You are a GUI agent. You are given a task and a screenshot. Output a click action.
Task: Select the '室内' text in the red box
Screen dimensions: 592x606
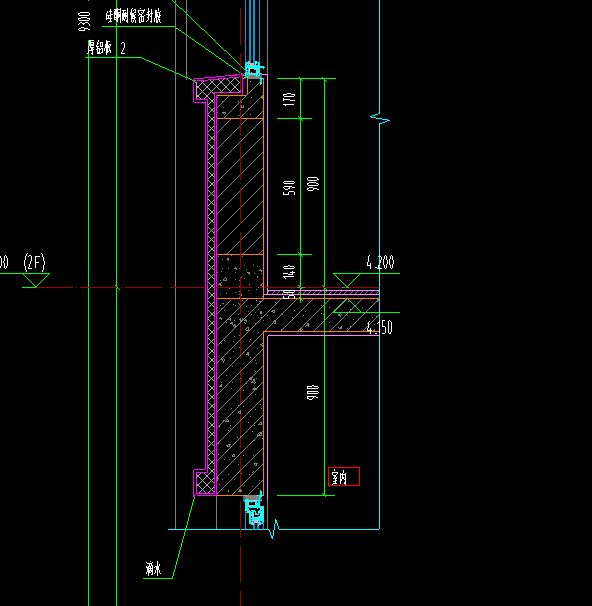(x=340, y=477)
